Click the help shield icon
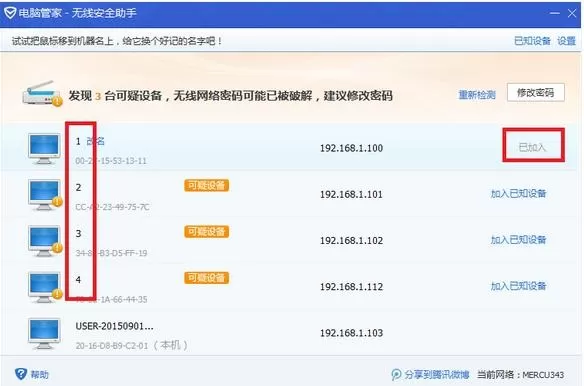Viewport: 584px width, 386px height. coord(21,374)
